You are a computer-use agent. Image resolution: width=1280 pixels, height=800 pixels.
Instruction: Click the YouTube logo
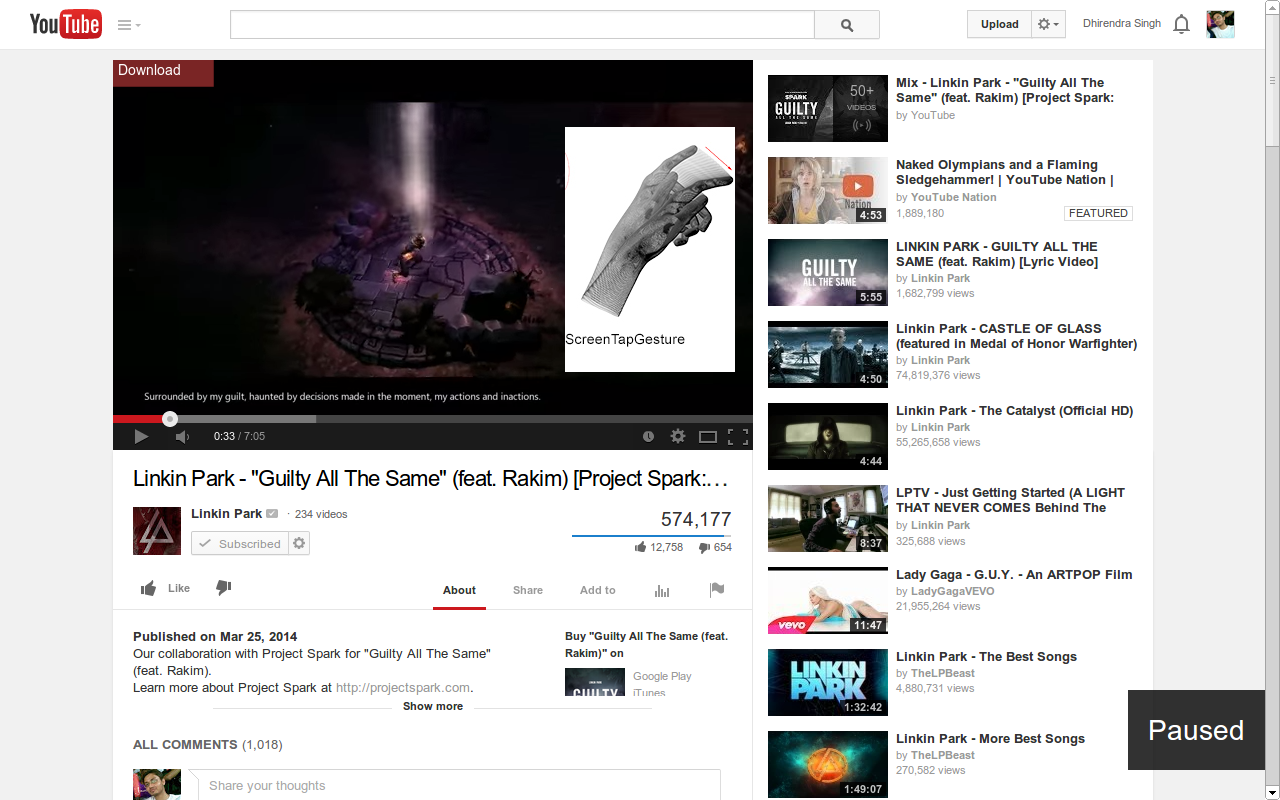click(65, 24)
